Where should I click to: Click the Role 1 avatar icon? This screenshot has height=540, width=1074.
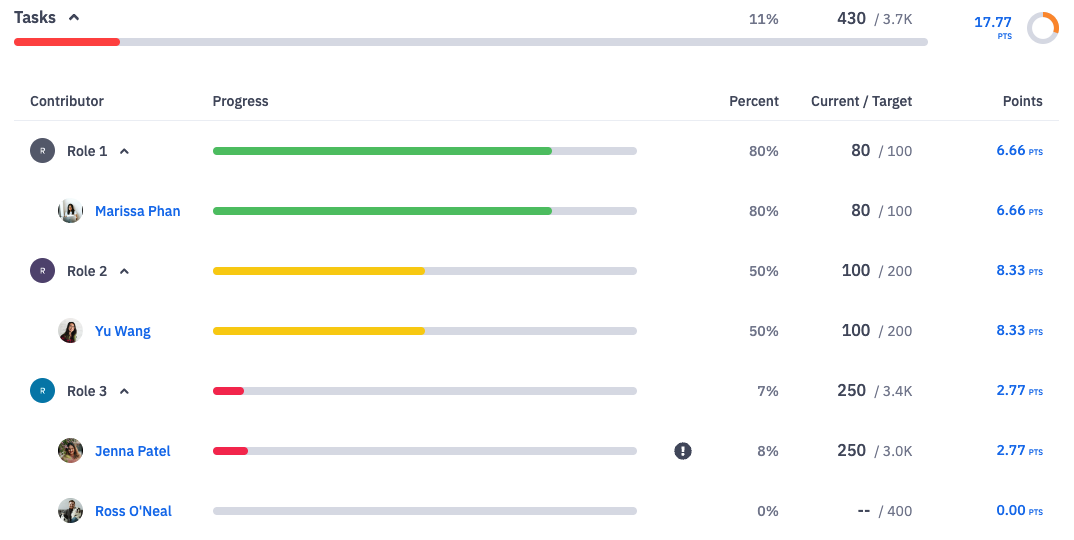pyautogui.click(x=42, y=151)
